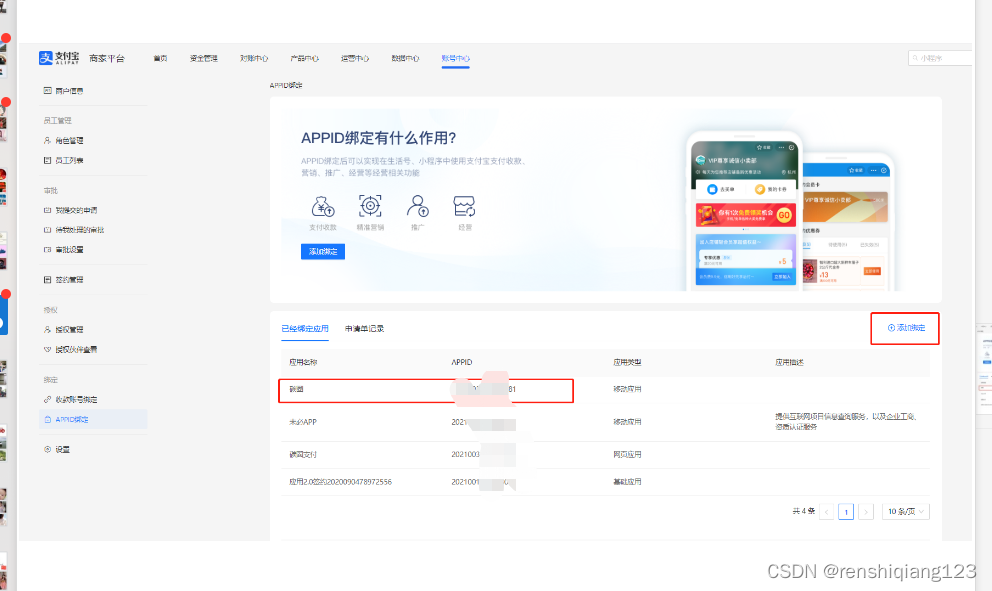Click the 经营 shop icon in banner
The width and height of the screenshot is (992, 591).
tap(464, 206)
